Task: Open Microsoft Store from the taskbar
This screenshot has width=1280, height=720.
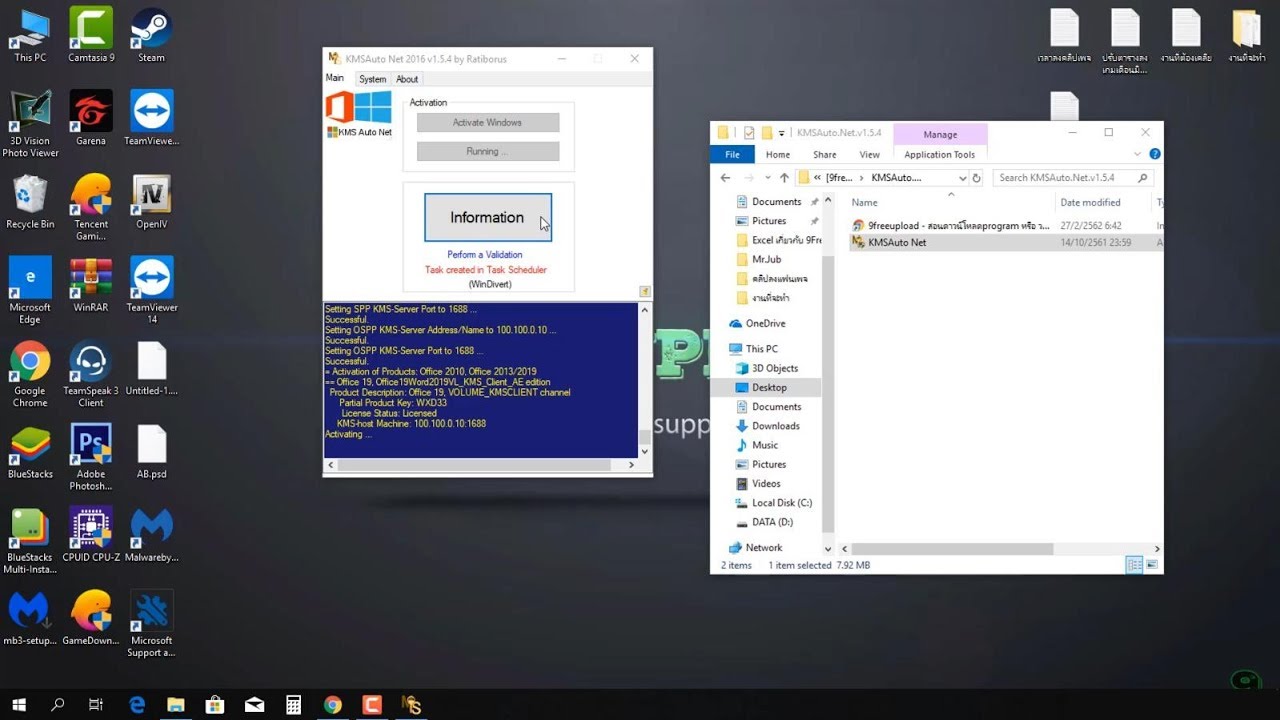Action: pyautogui.click(x=215, y=705)
